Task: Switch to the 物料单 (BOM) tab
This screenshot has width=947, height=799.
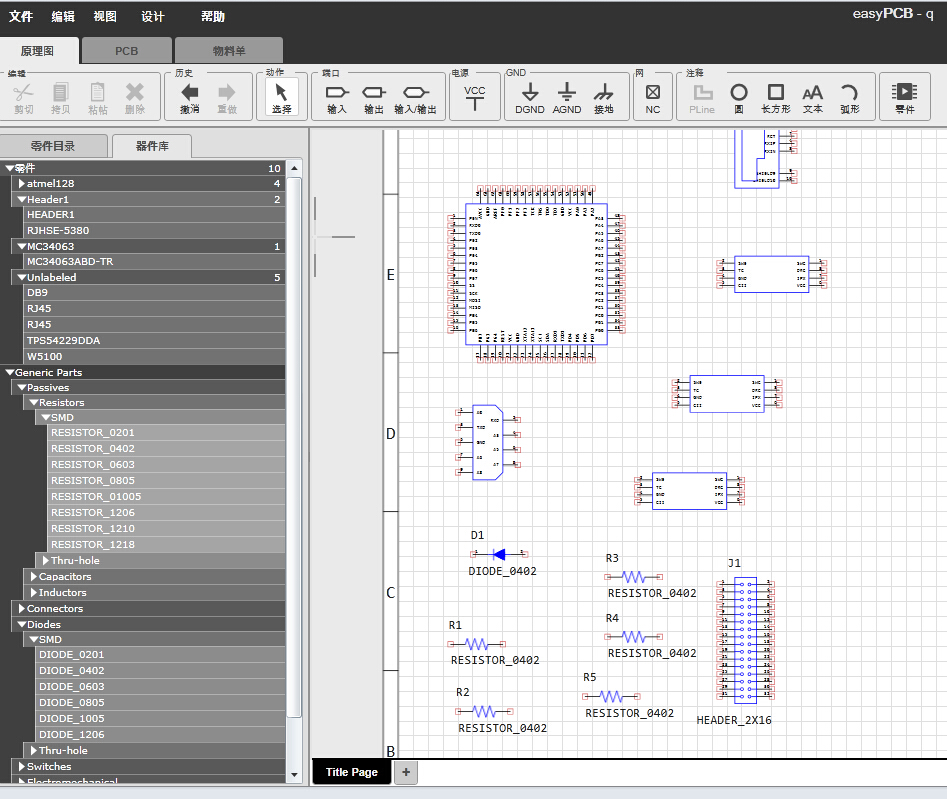Action: pyautogui.click(x=229, y=51)
